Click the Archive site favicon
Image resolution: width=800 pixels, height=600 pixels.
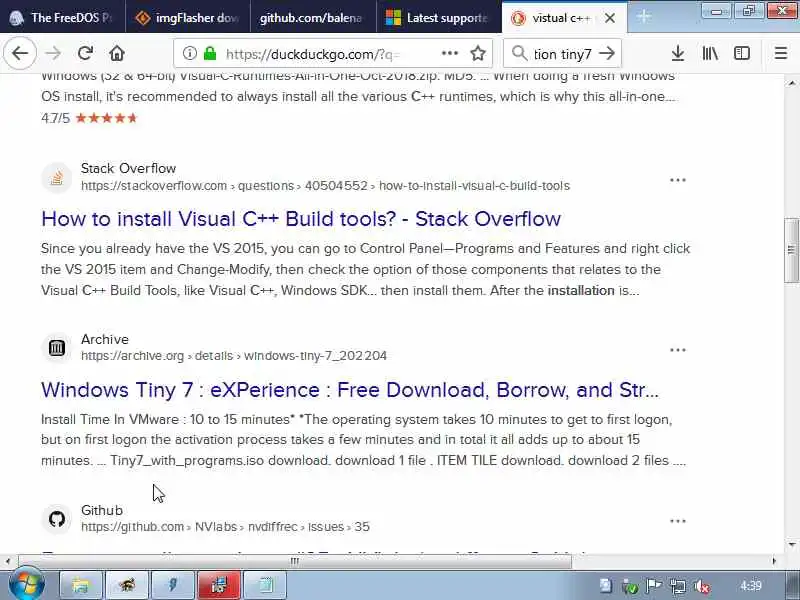click(x=57, y=348)
